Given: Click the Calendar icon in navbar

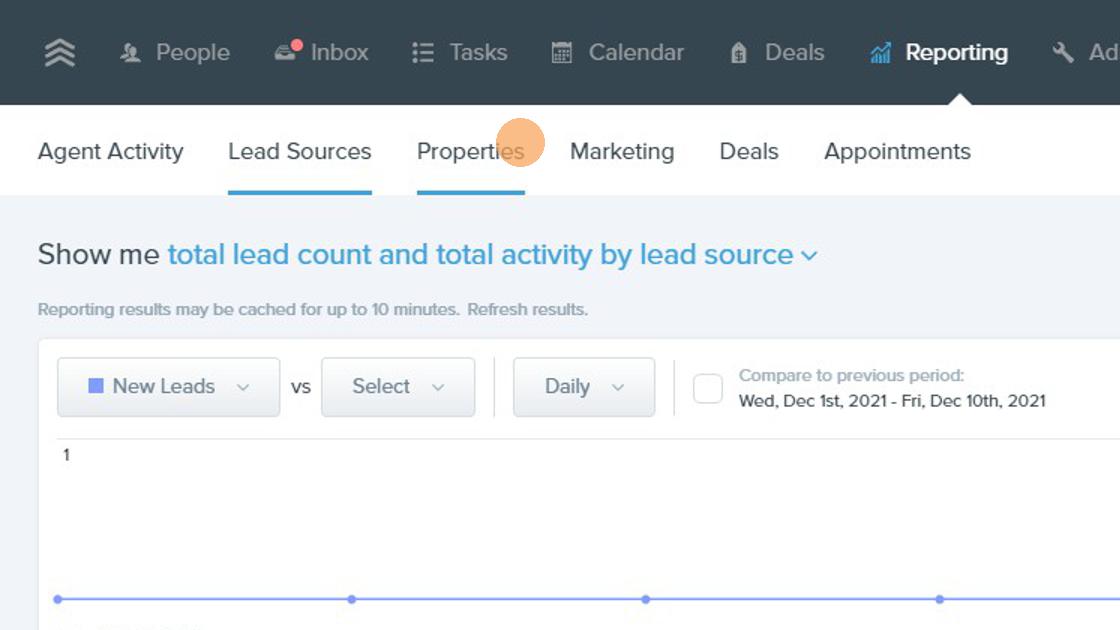Looking at the screenshot, I should (561, 53).
